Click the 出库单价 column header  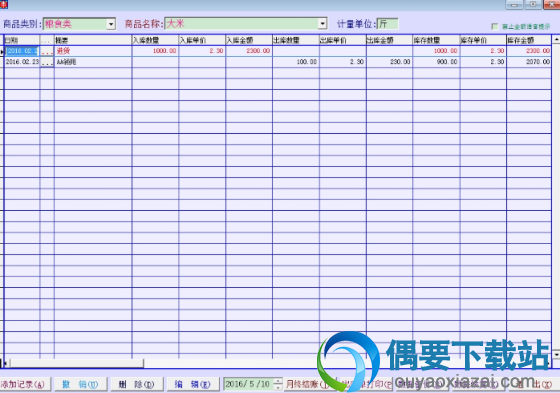click(x=343, y=40)
